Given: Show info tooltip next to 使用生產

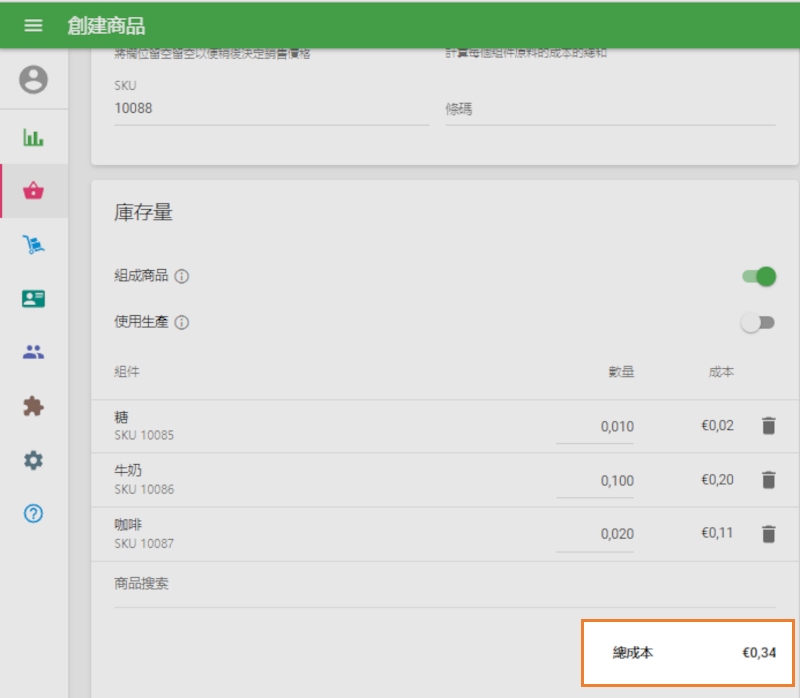Looking at the screenshot, I should click(x=183, y=323).
